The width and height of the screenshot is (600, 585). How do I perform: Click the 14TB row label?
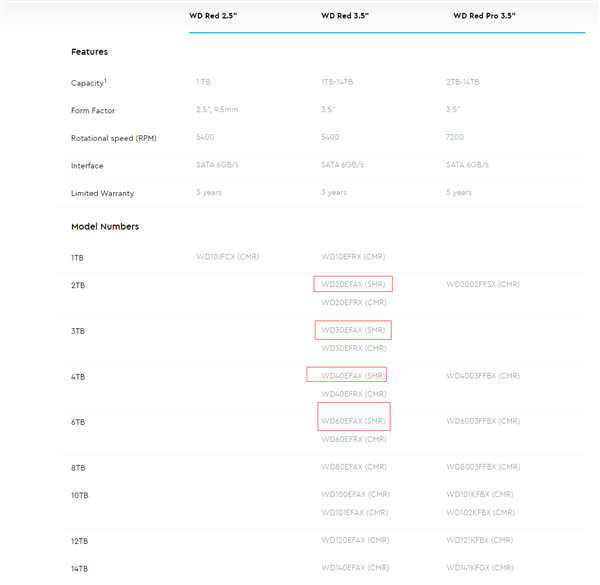80,569
